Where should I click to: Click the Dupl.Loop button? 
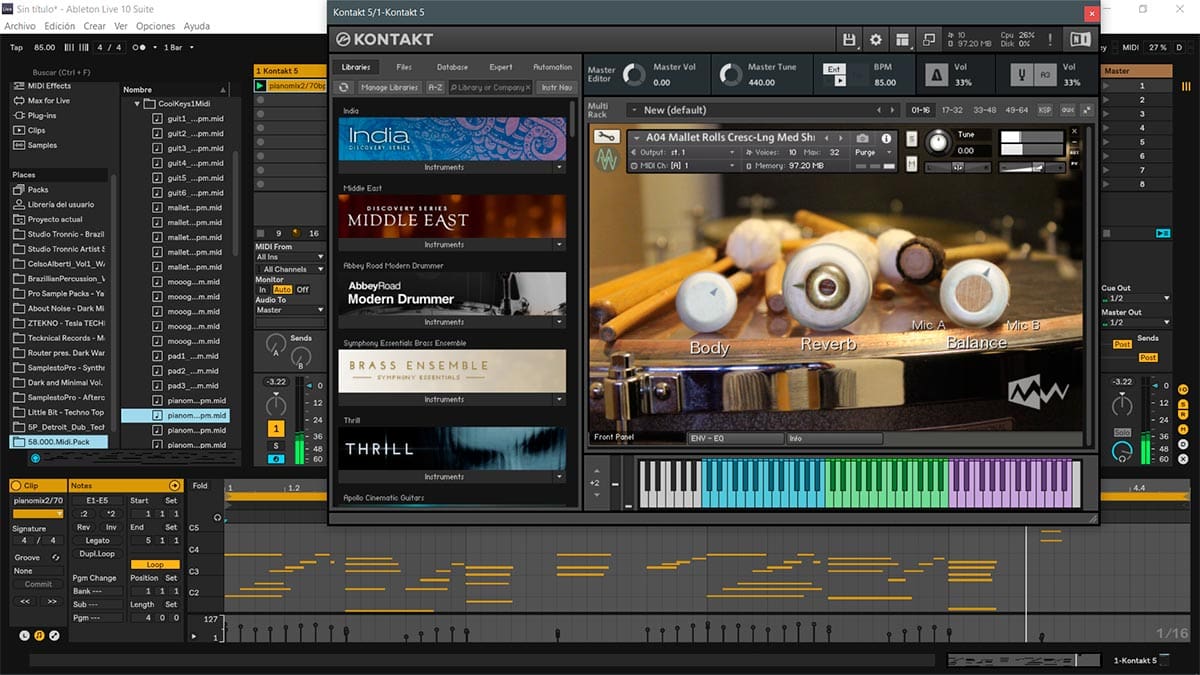[98, 553]
